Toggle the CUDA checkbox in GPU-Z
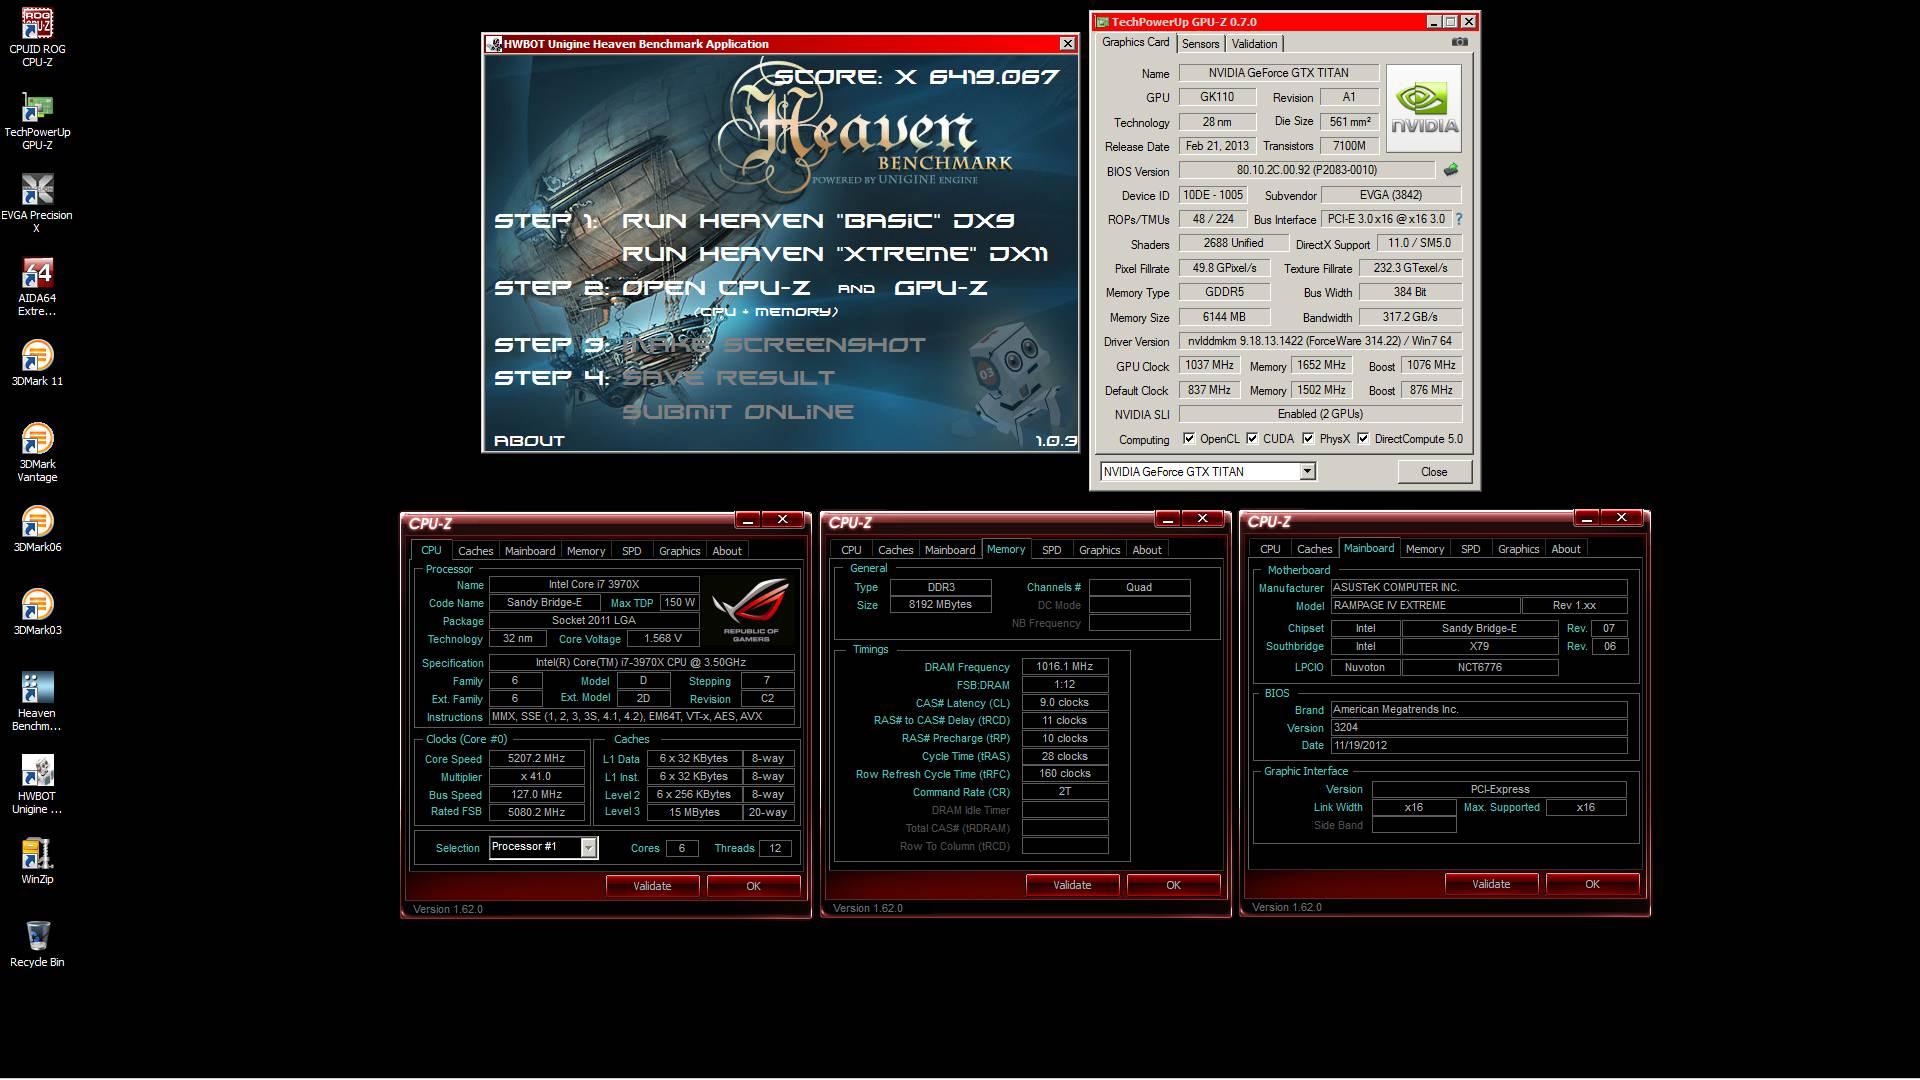 (1251, 438)
